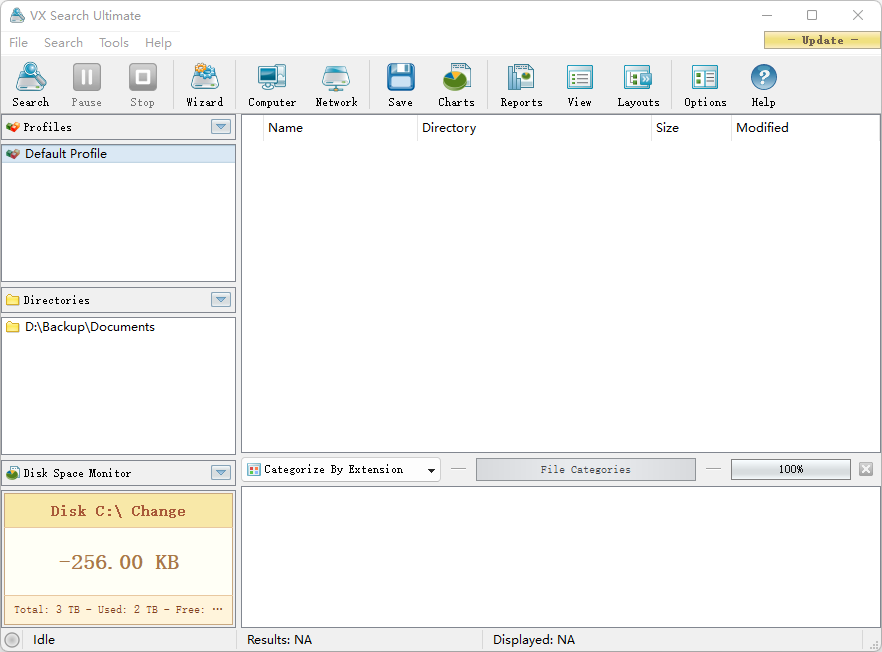Close the file categories pane with X
Screen dimensions: 882x652
coord(866,469)
